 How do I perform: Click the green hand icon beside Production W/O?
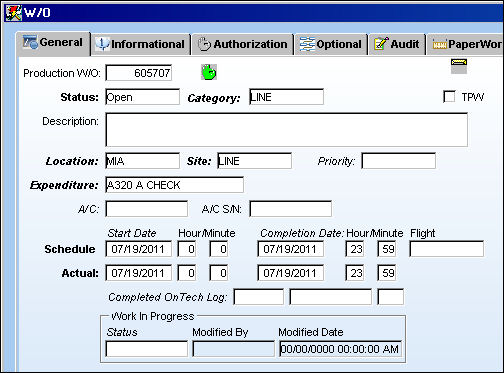point(209,72)
